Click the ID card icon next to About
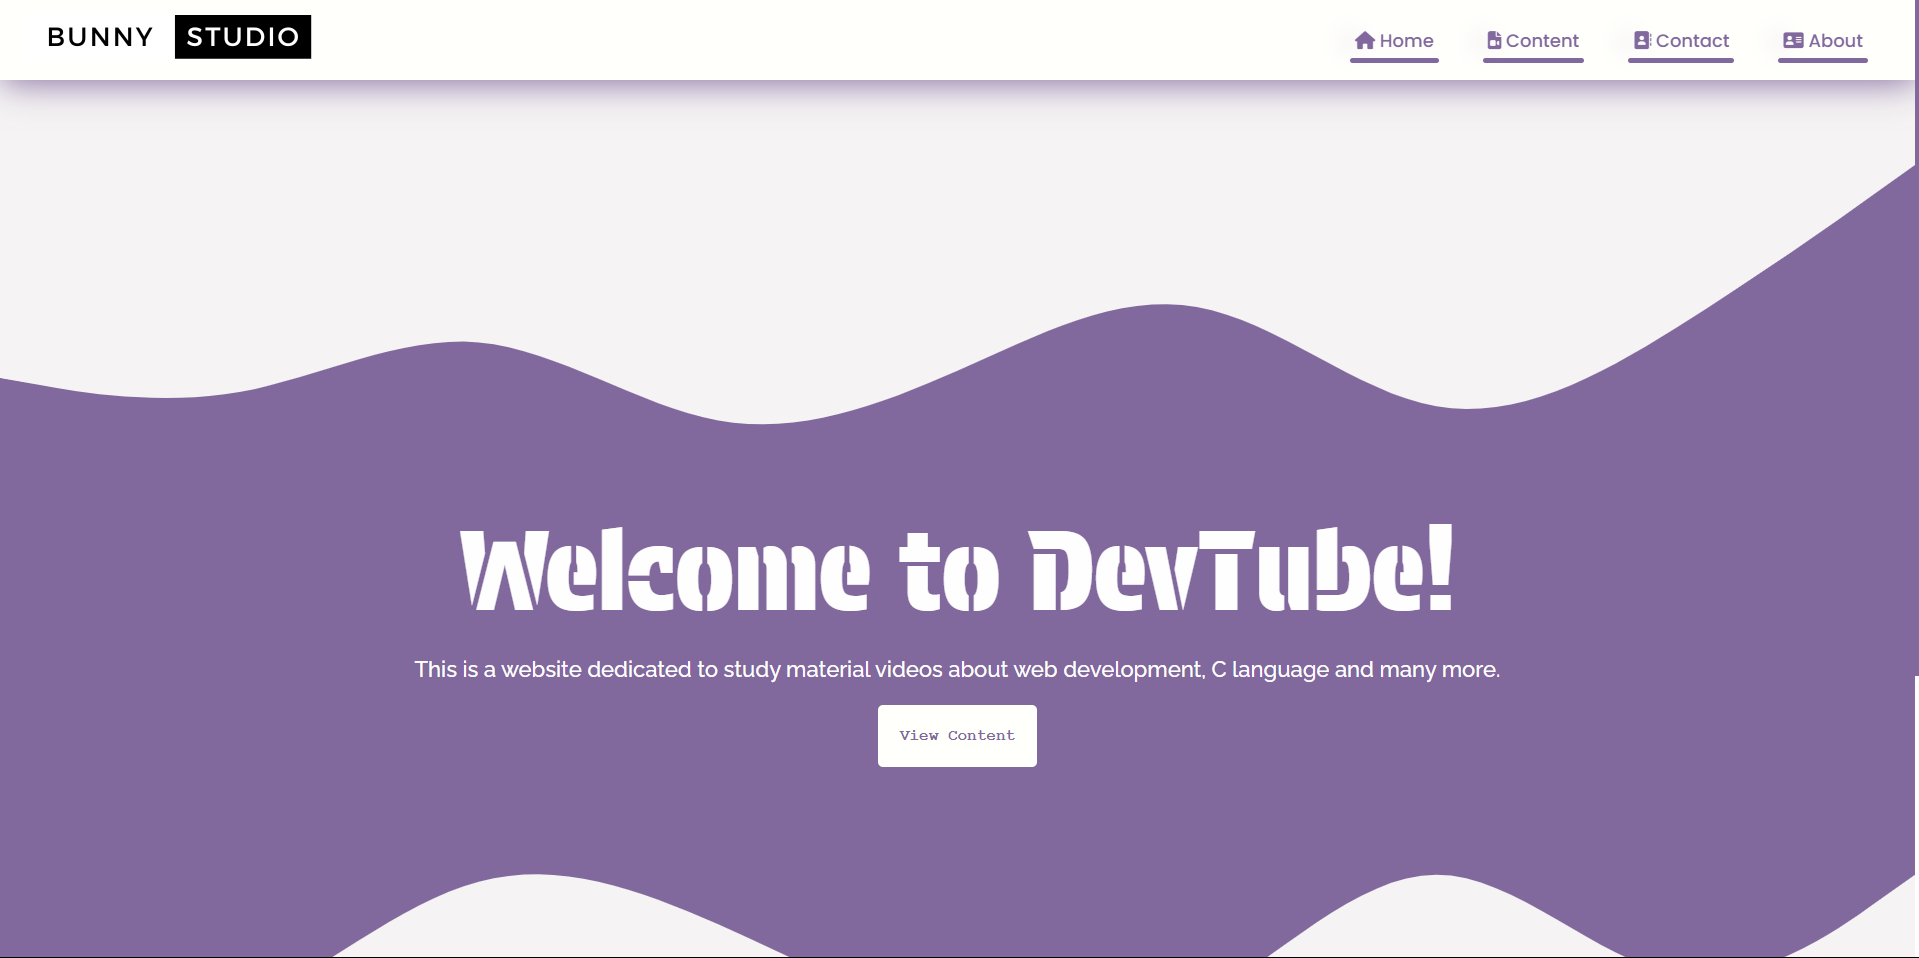 [x=1790, y=40]
